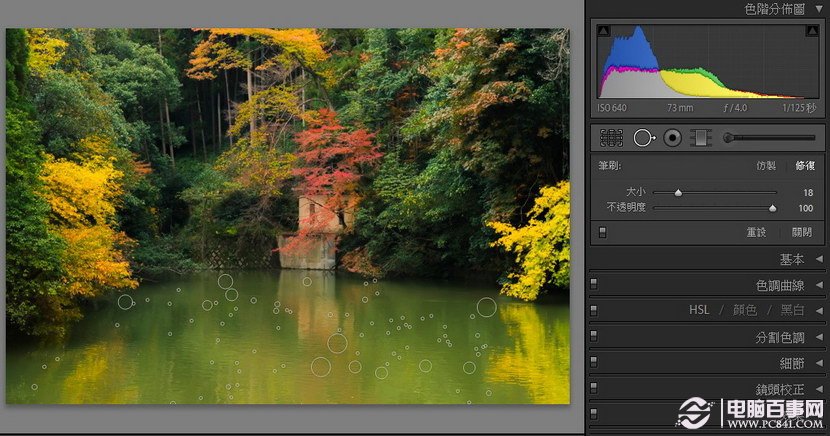Viewport: 830px width, 436px height.
Task: Click the 不透明度 slider handle
Action: (x=772, y=208)
